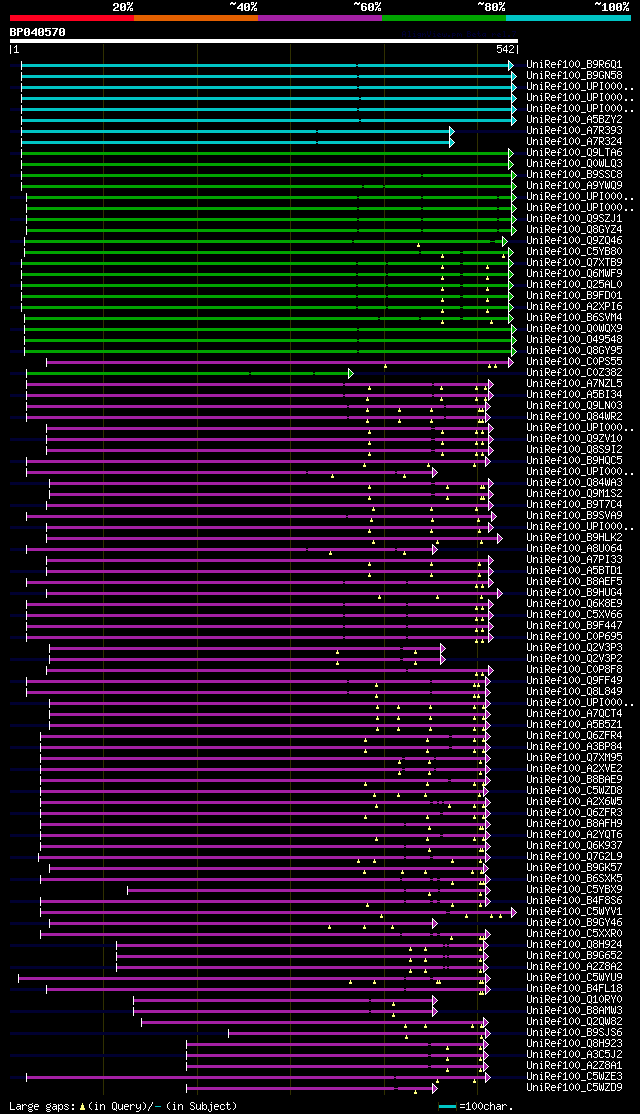640x1114 pixels.
Task: Click UniRef100_B9SVA9 in the list
Action: pos(575,515)
